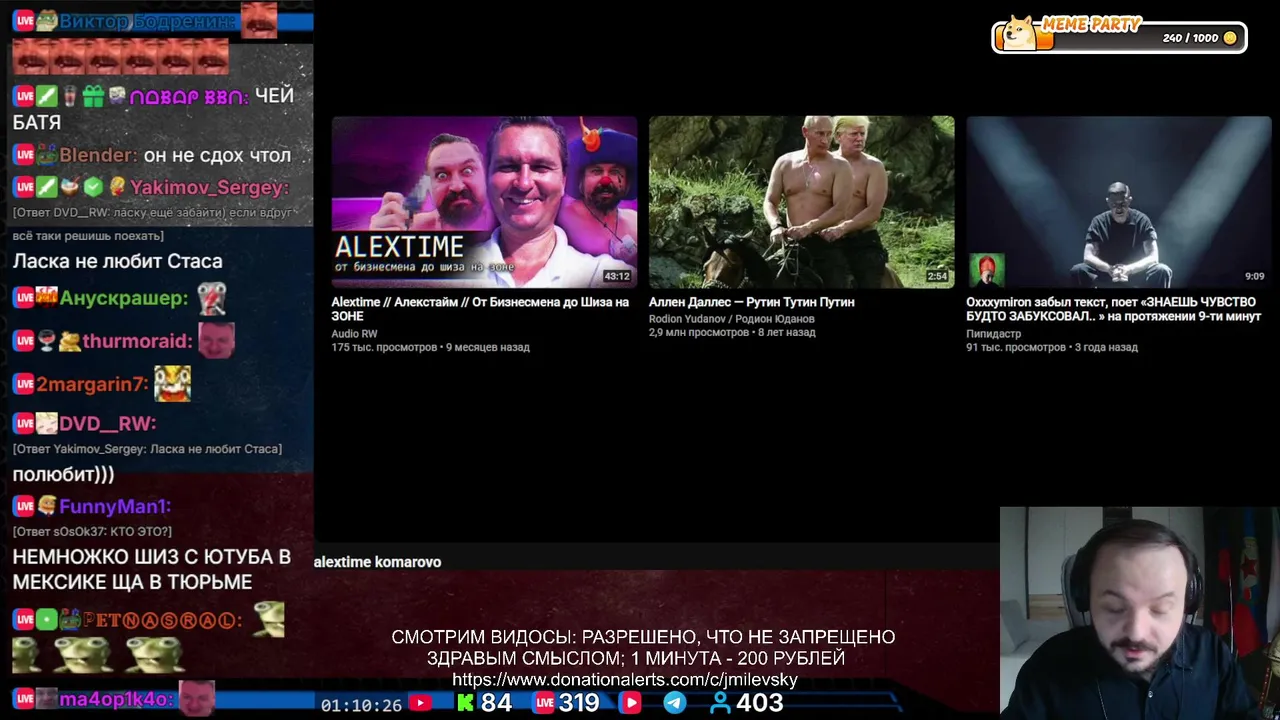Image resolution: width=1280 pixels, height=720 pixels.
Task: Click the username 'DVD__RW' in chat
Action: 105,424
